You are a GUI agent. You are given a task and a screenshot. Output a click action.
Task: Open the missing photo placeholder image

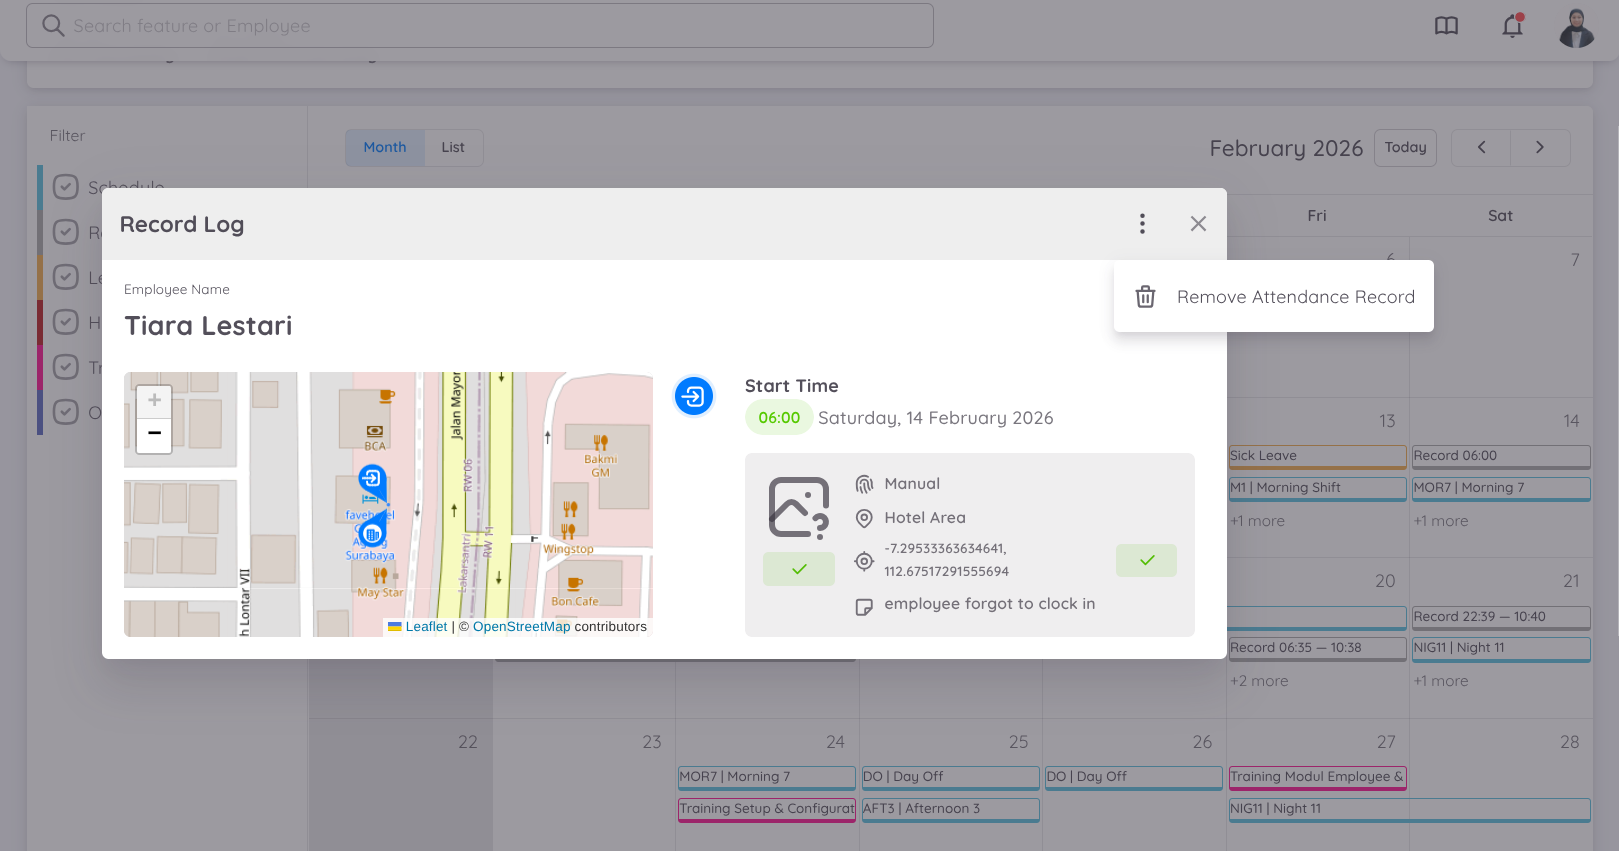pos(798,508)
